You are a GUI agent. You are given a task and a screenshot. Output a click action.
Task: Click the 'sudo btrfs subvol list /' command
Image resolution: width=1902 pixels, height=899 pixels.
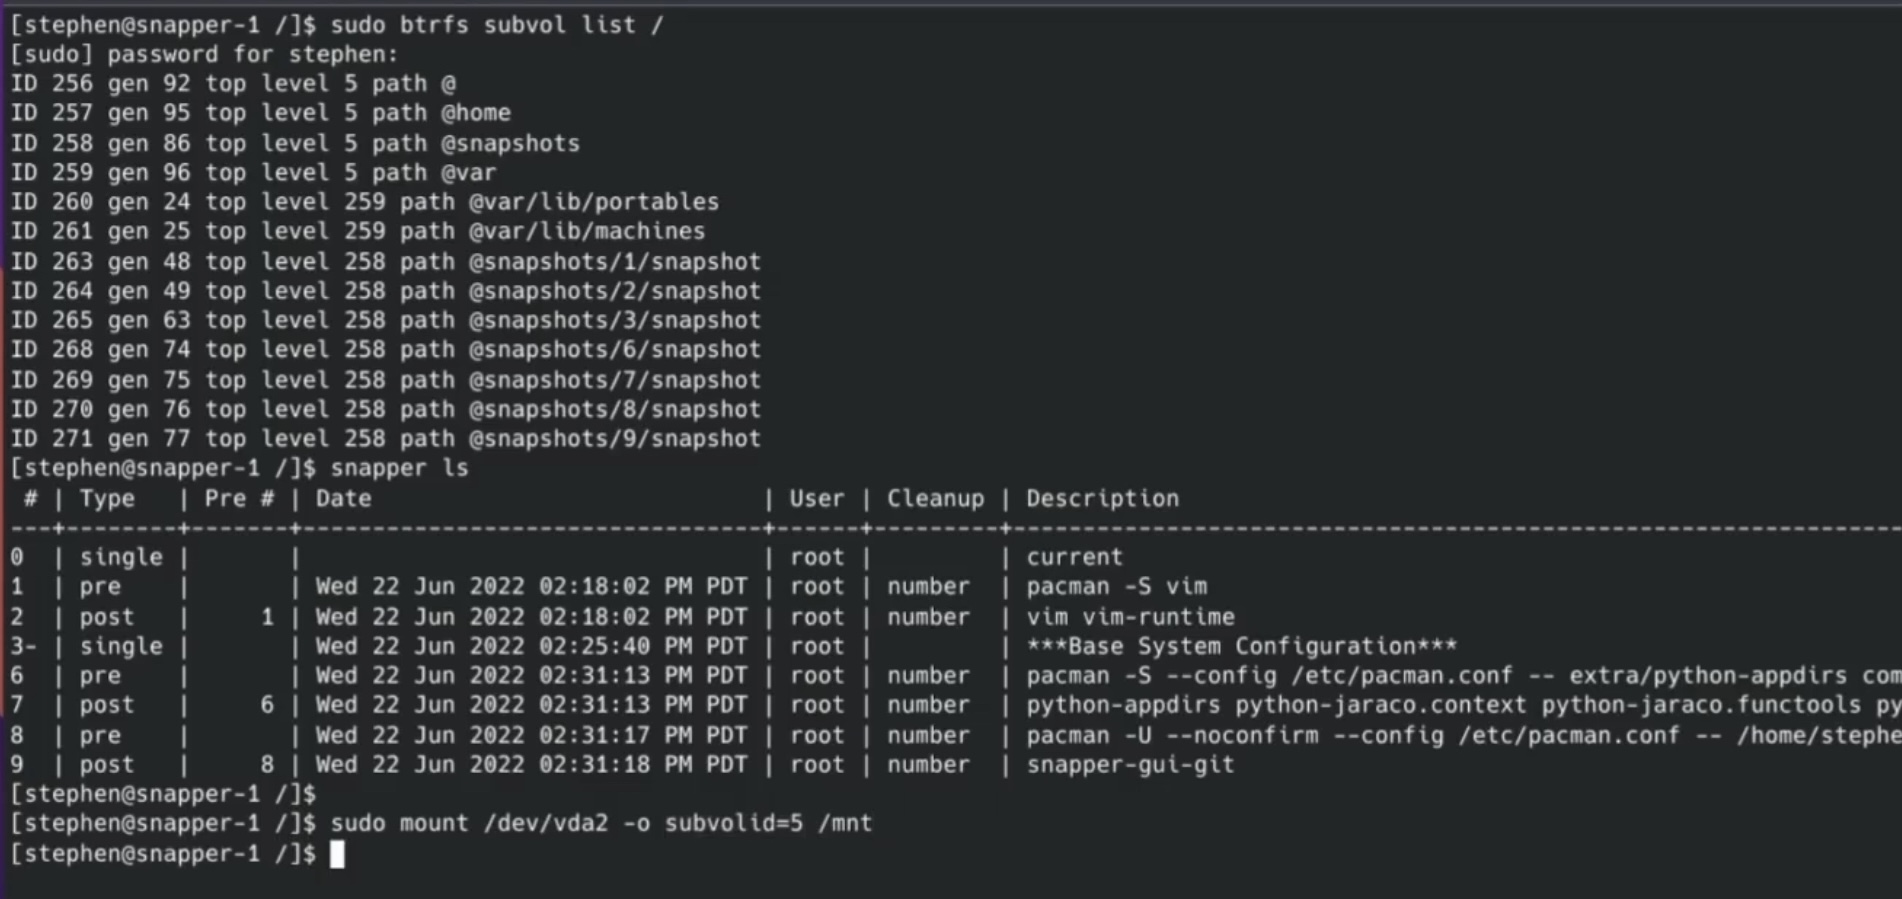coord(496,24)
